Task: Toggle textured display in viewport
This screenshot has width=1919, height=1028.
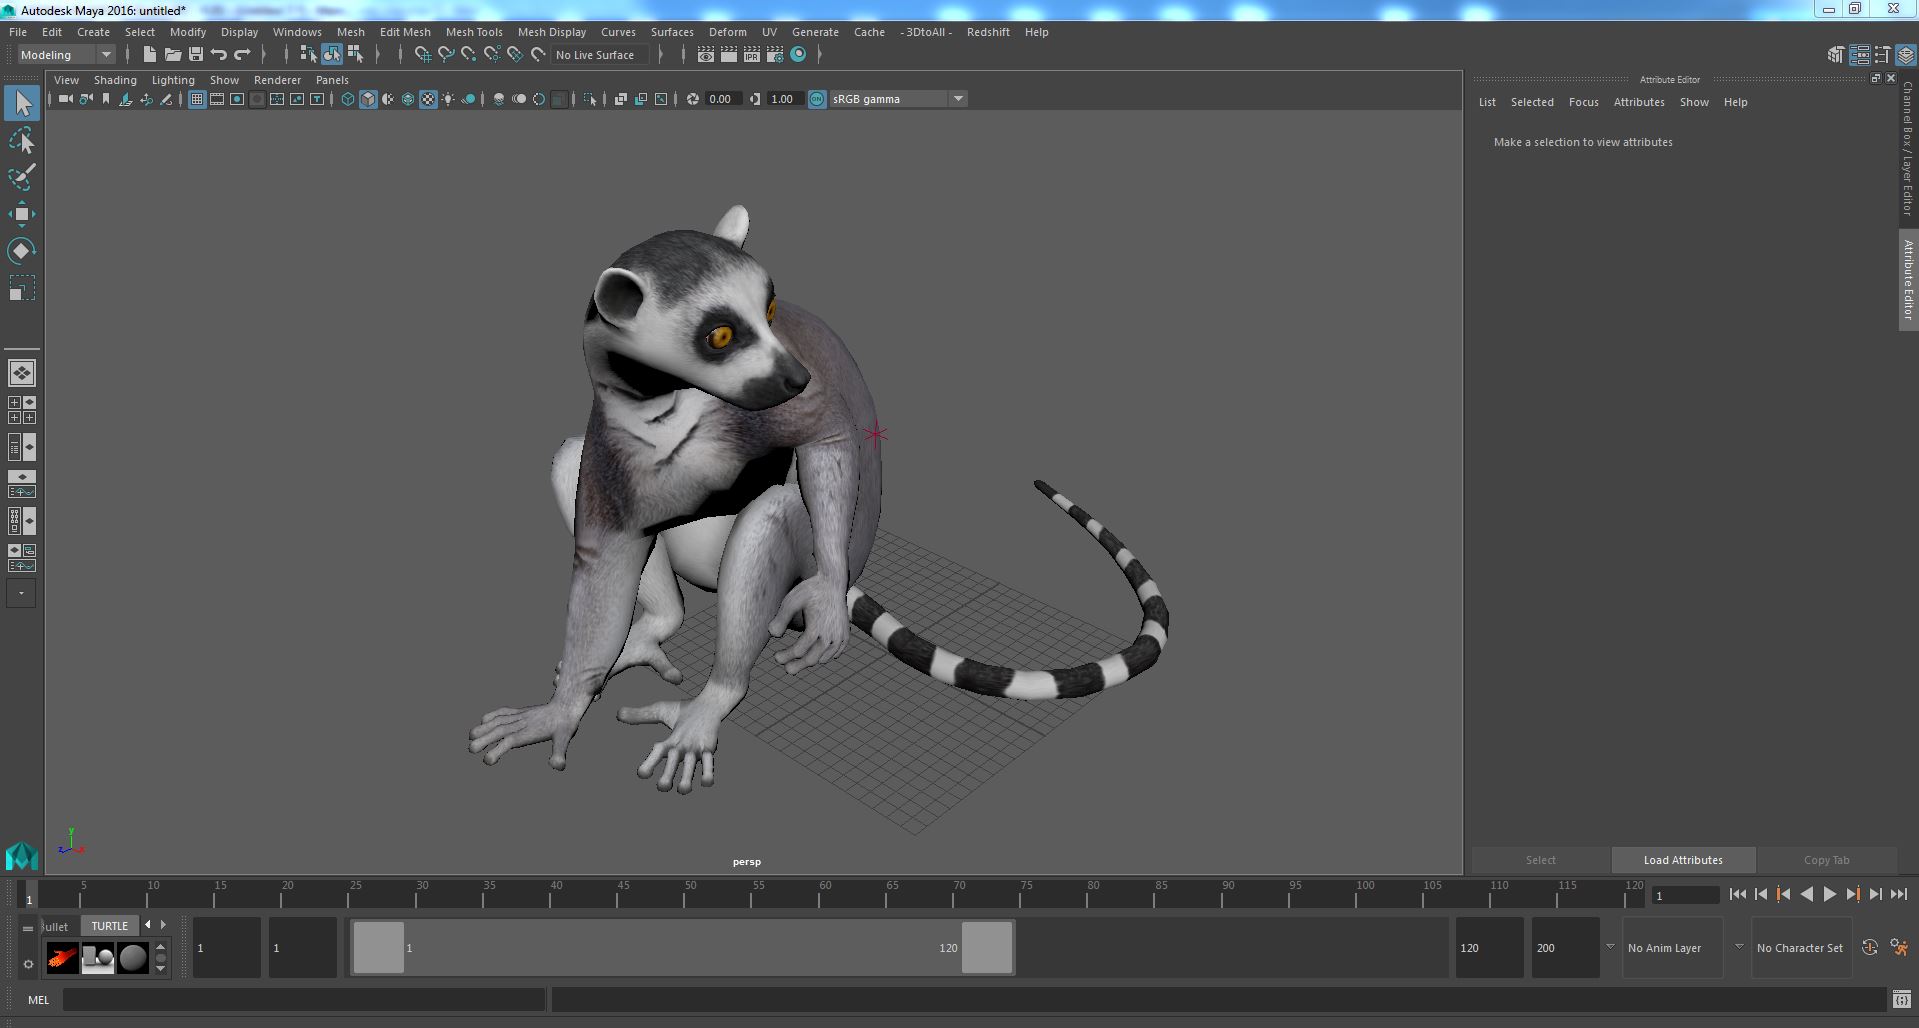Action: (428, 99)
